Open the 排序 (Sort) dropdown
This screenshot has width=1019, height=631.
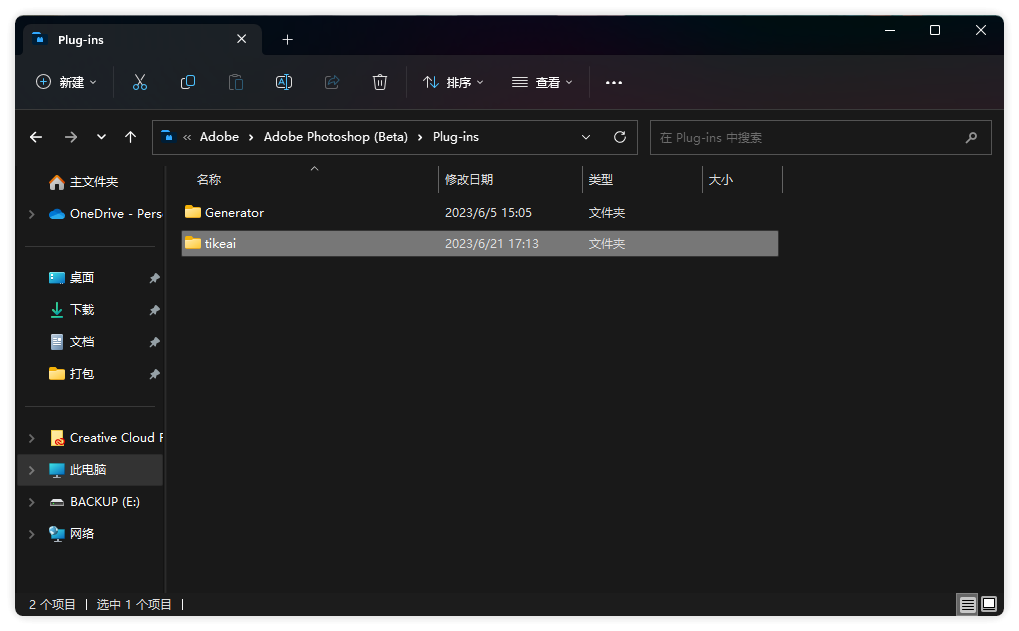(454, 83)
